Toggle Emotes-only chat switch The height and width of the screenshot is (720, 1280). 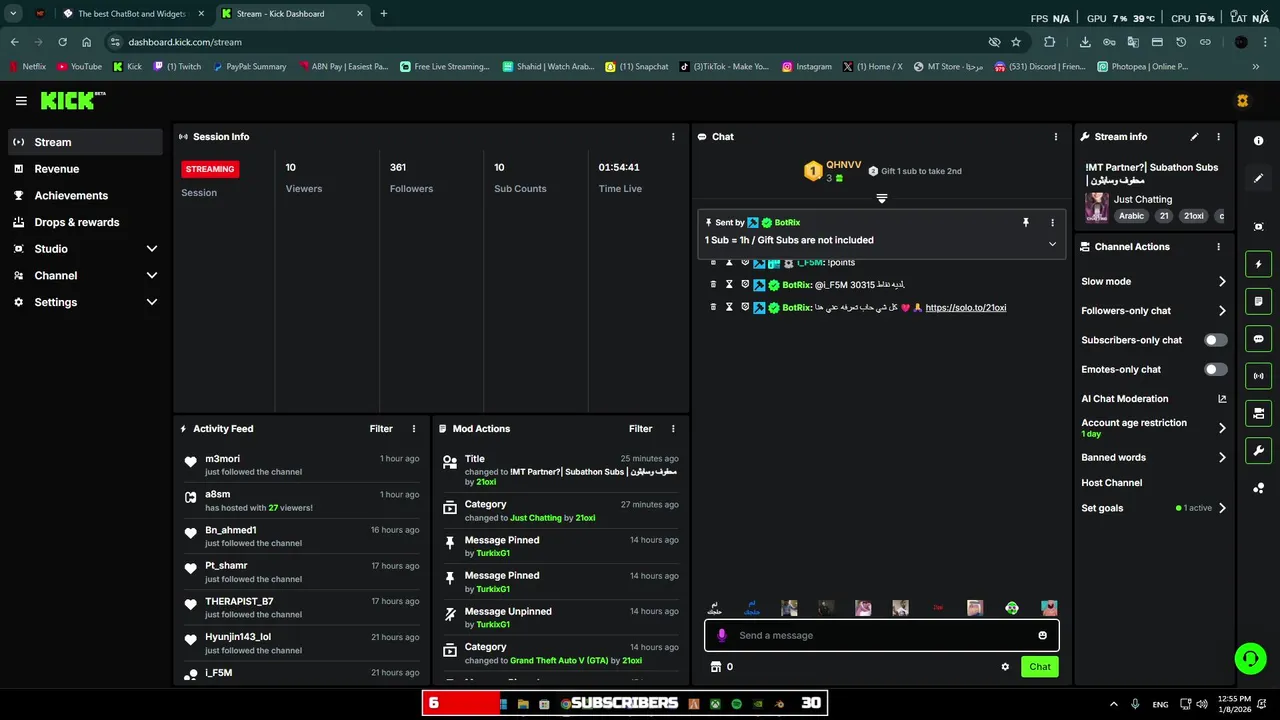tap(1215, 369)
